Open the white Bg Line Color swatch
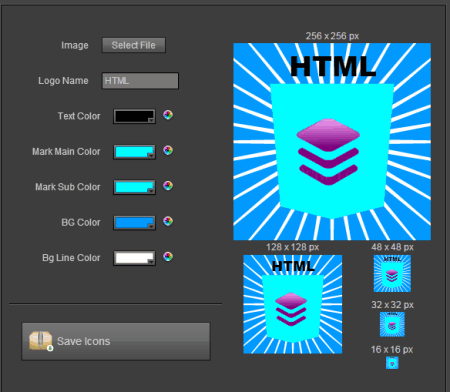 pos(134,258)
